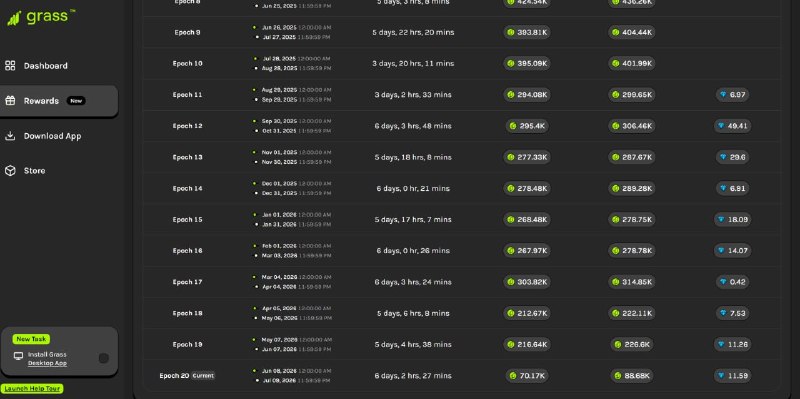Click the Epoch 20 diamond 11.59 badge
The width and height of the screenshot is (800, 399).
[732, 376]
